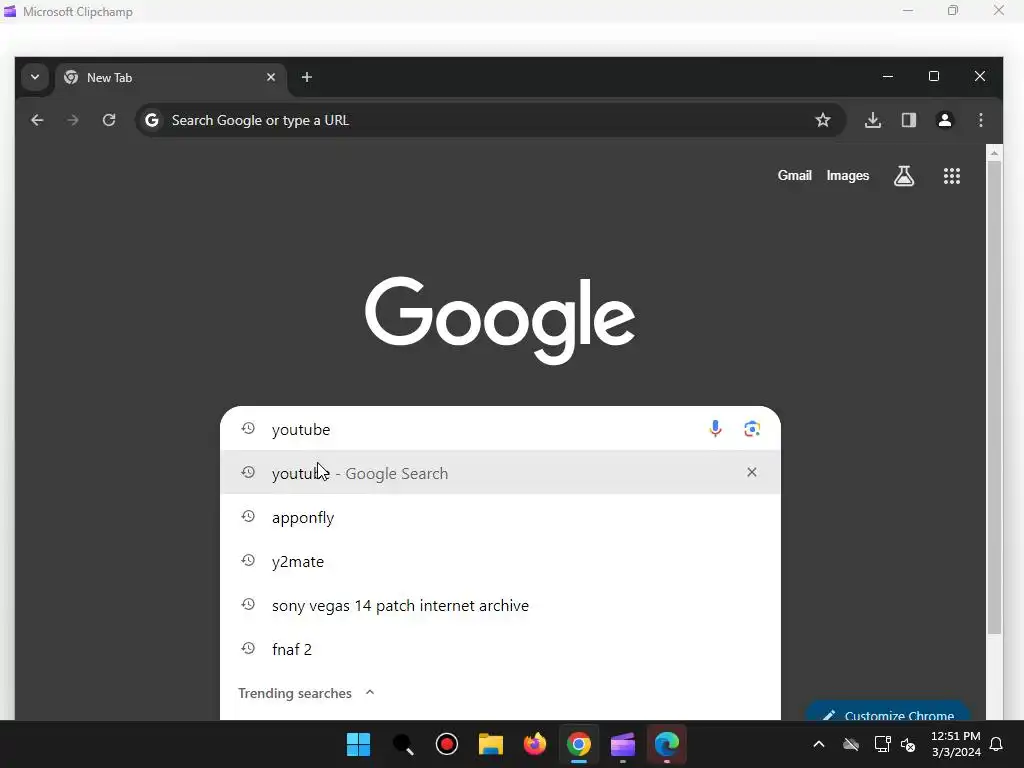The height and width of the screenshot is (768, 1024).
Task: Open a new tab with plus button
Action: pyautogui.click(x=306, y=77)
